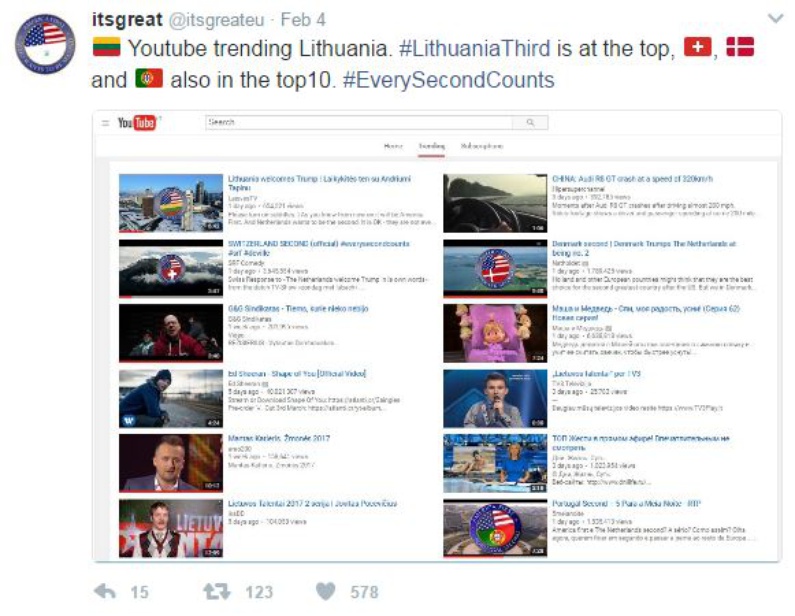Open the itsgreat profile avatar
795x616 pixels.
click(x=45, y=44)
